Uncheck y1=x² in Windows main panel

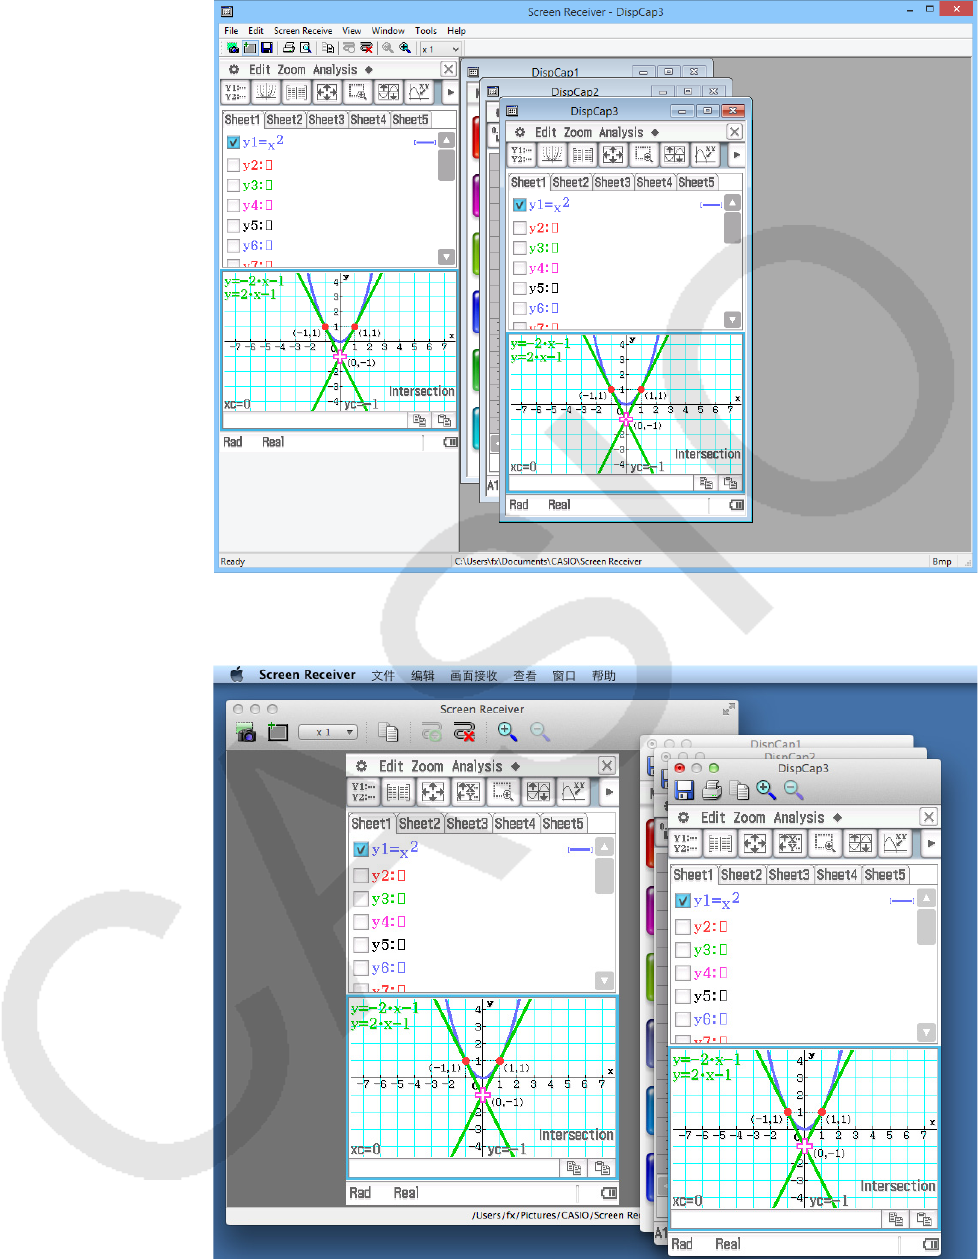(x=233, y=142)
